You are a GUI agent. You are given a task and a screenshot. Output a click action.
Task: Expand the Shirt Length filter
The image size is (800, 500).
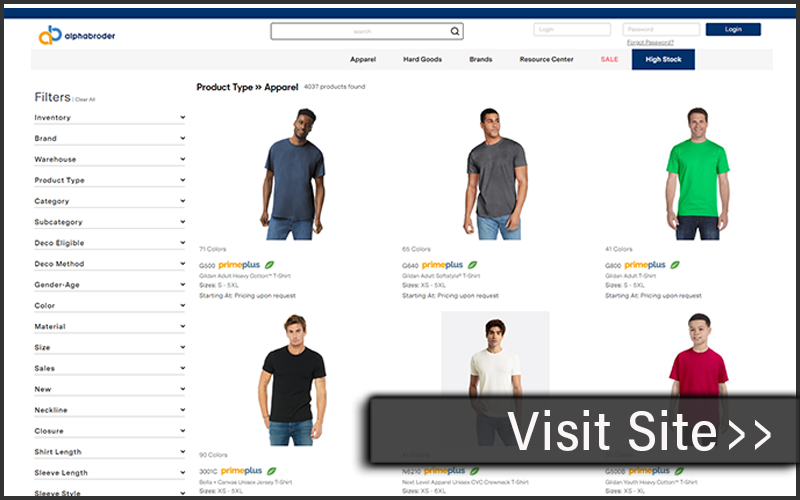coord(110,453)
